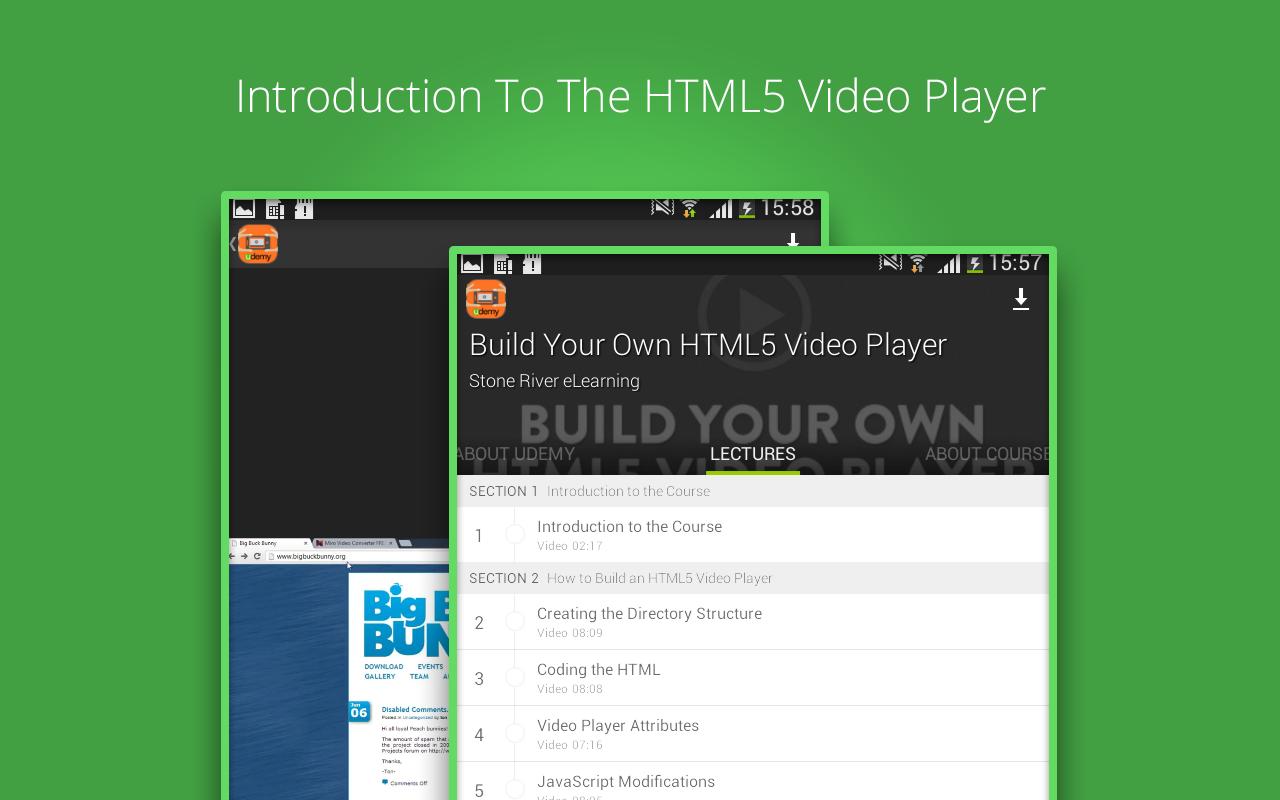Tap the screenshot notification icon in the status bar
Screen dimensions: 1280x800
pos(470,264)
